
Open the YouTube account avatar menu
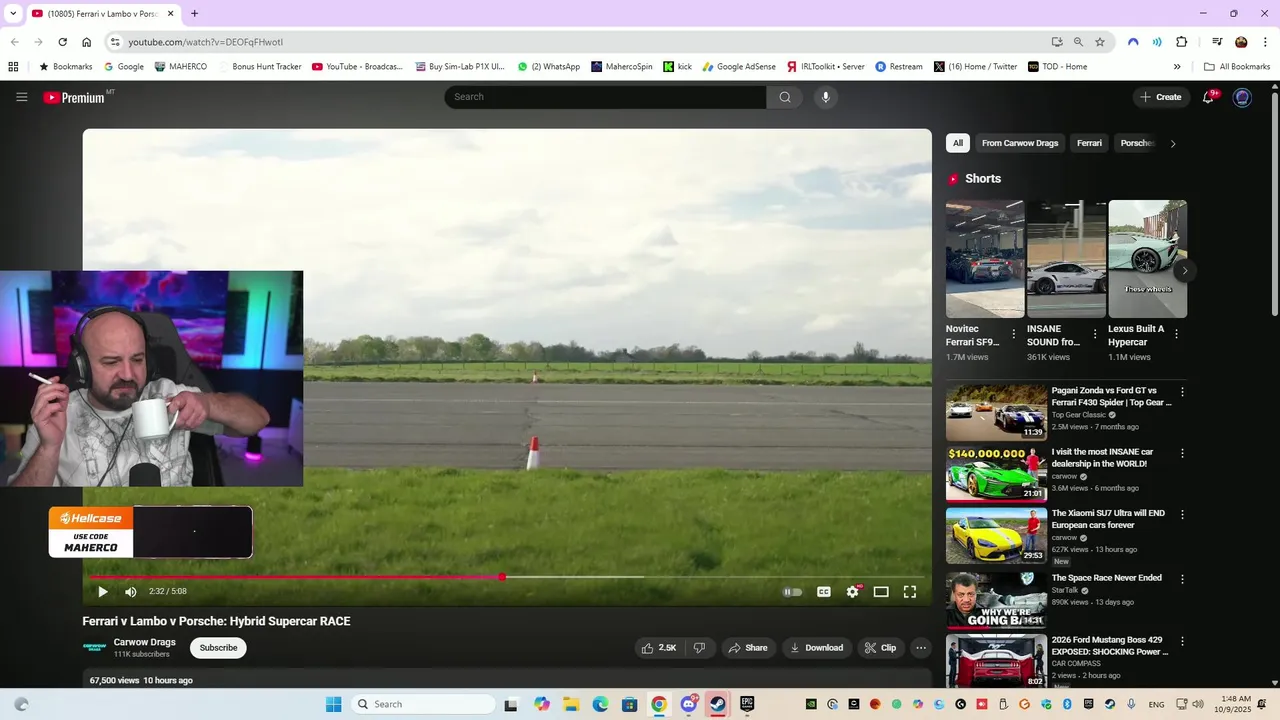(1242, 97)
